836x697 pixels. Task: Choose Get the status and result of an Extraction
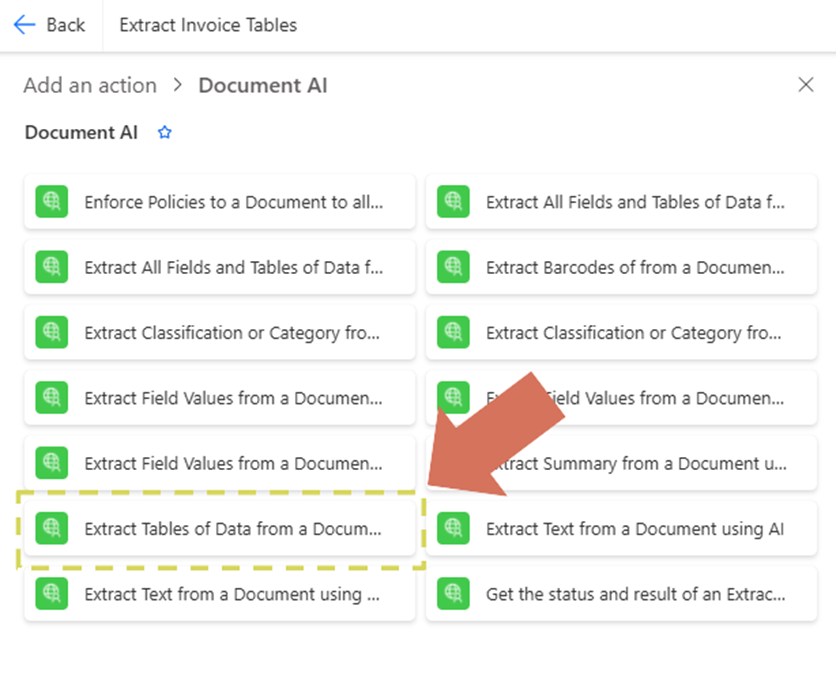tap(621, 595)
